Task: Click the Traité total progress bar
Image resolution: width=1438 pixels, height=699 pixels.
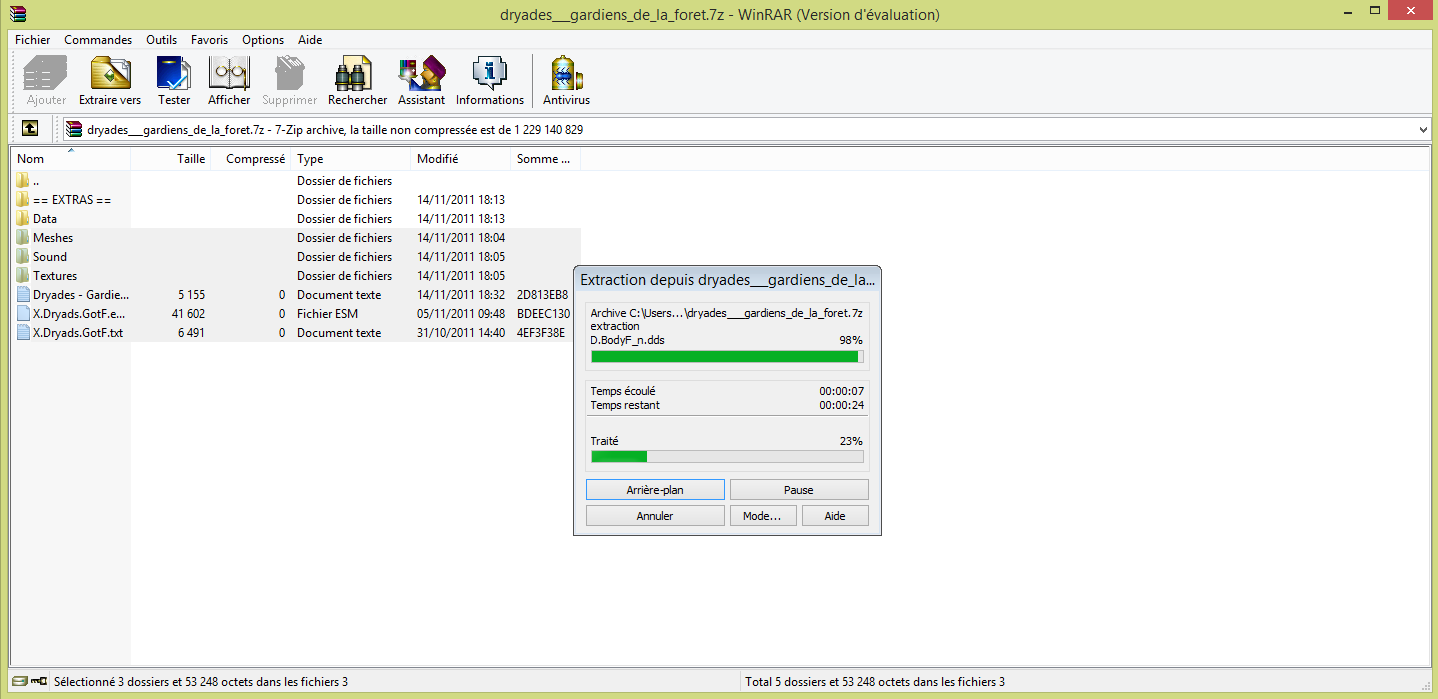Action: [727, 457]
